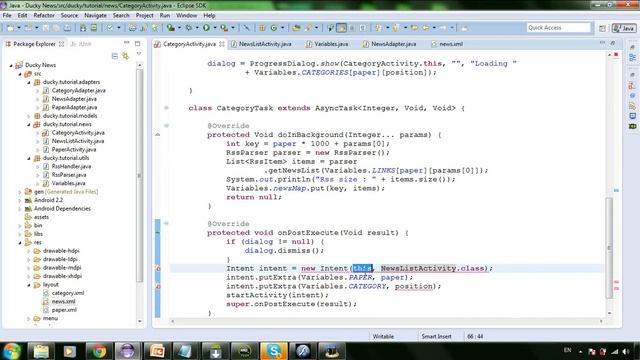640x360 pixels.
Task: Open the Source menu
Action: click(x=69, y=16)
